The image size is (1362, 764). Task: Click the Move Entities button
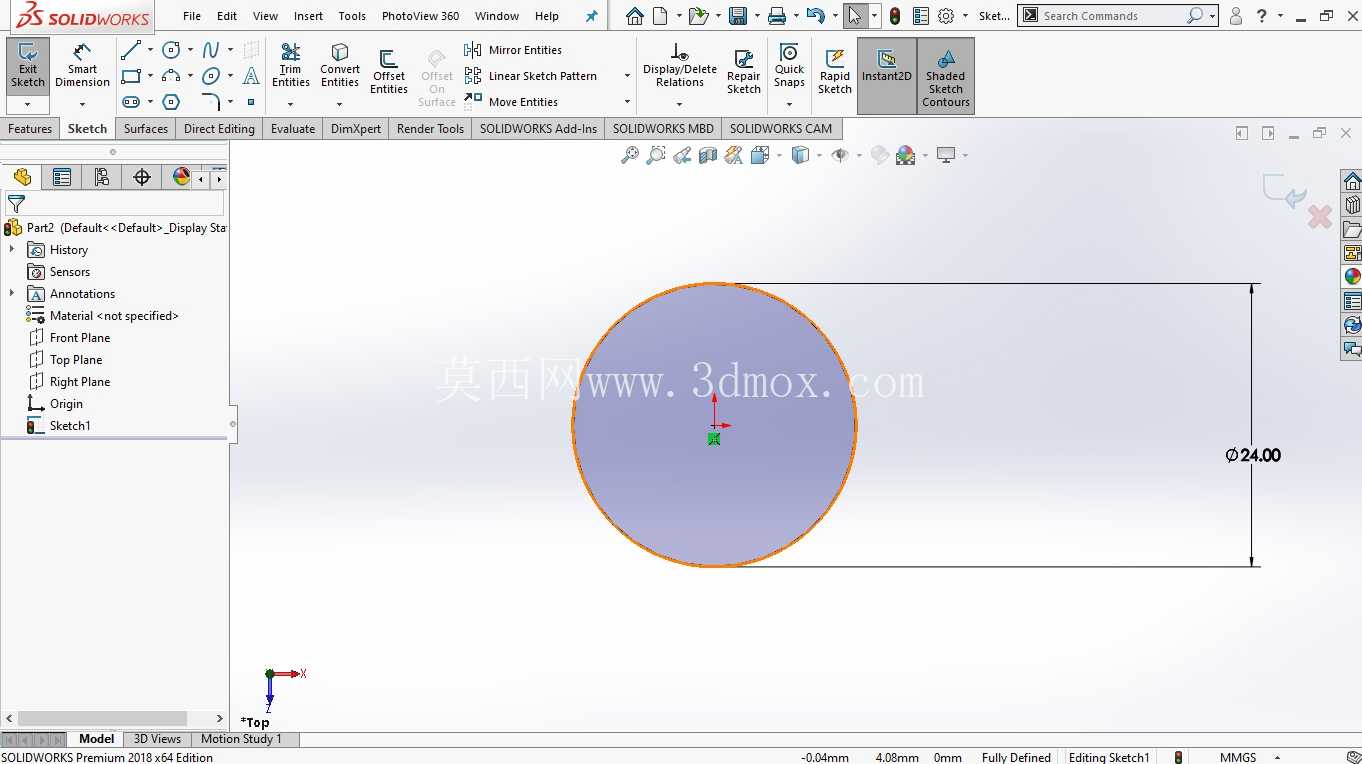pos(511,102)
